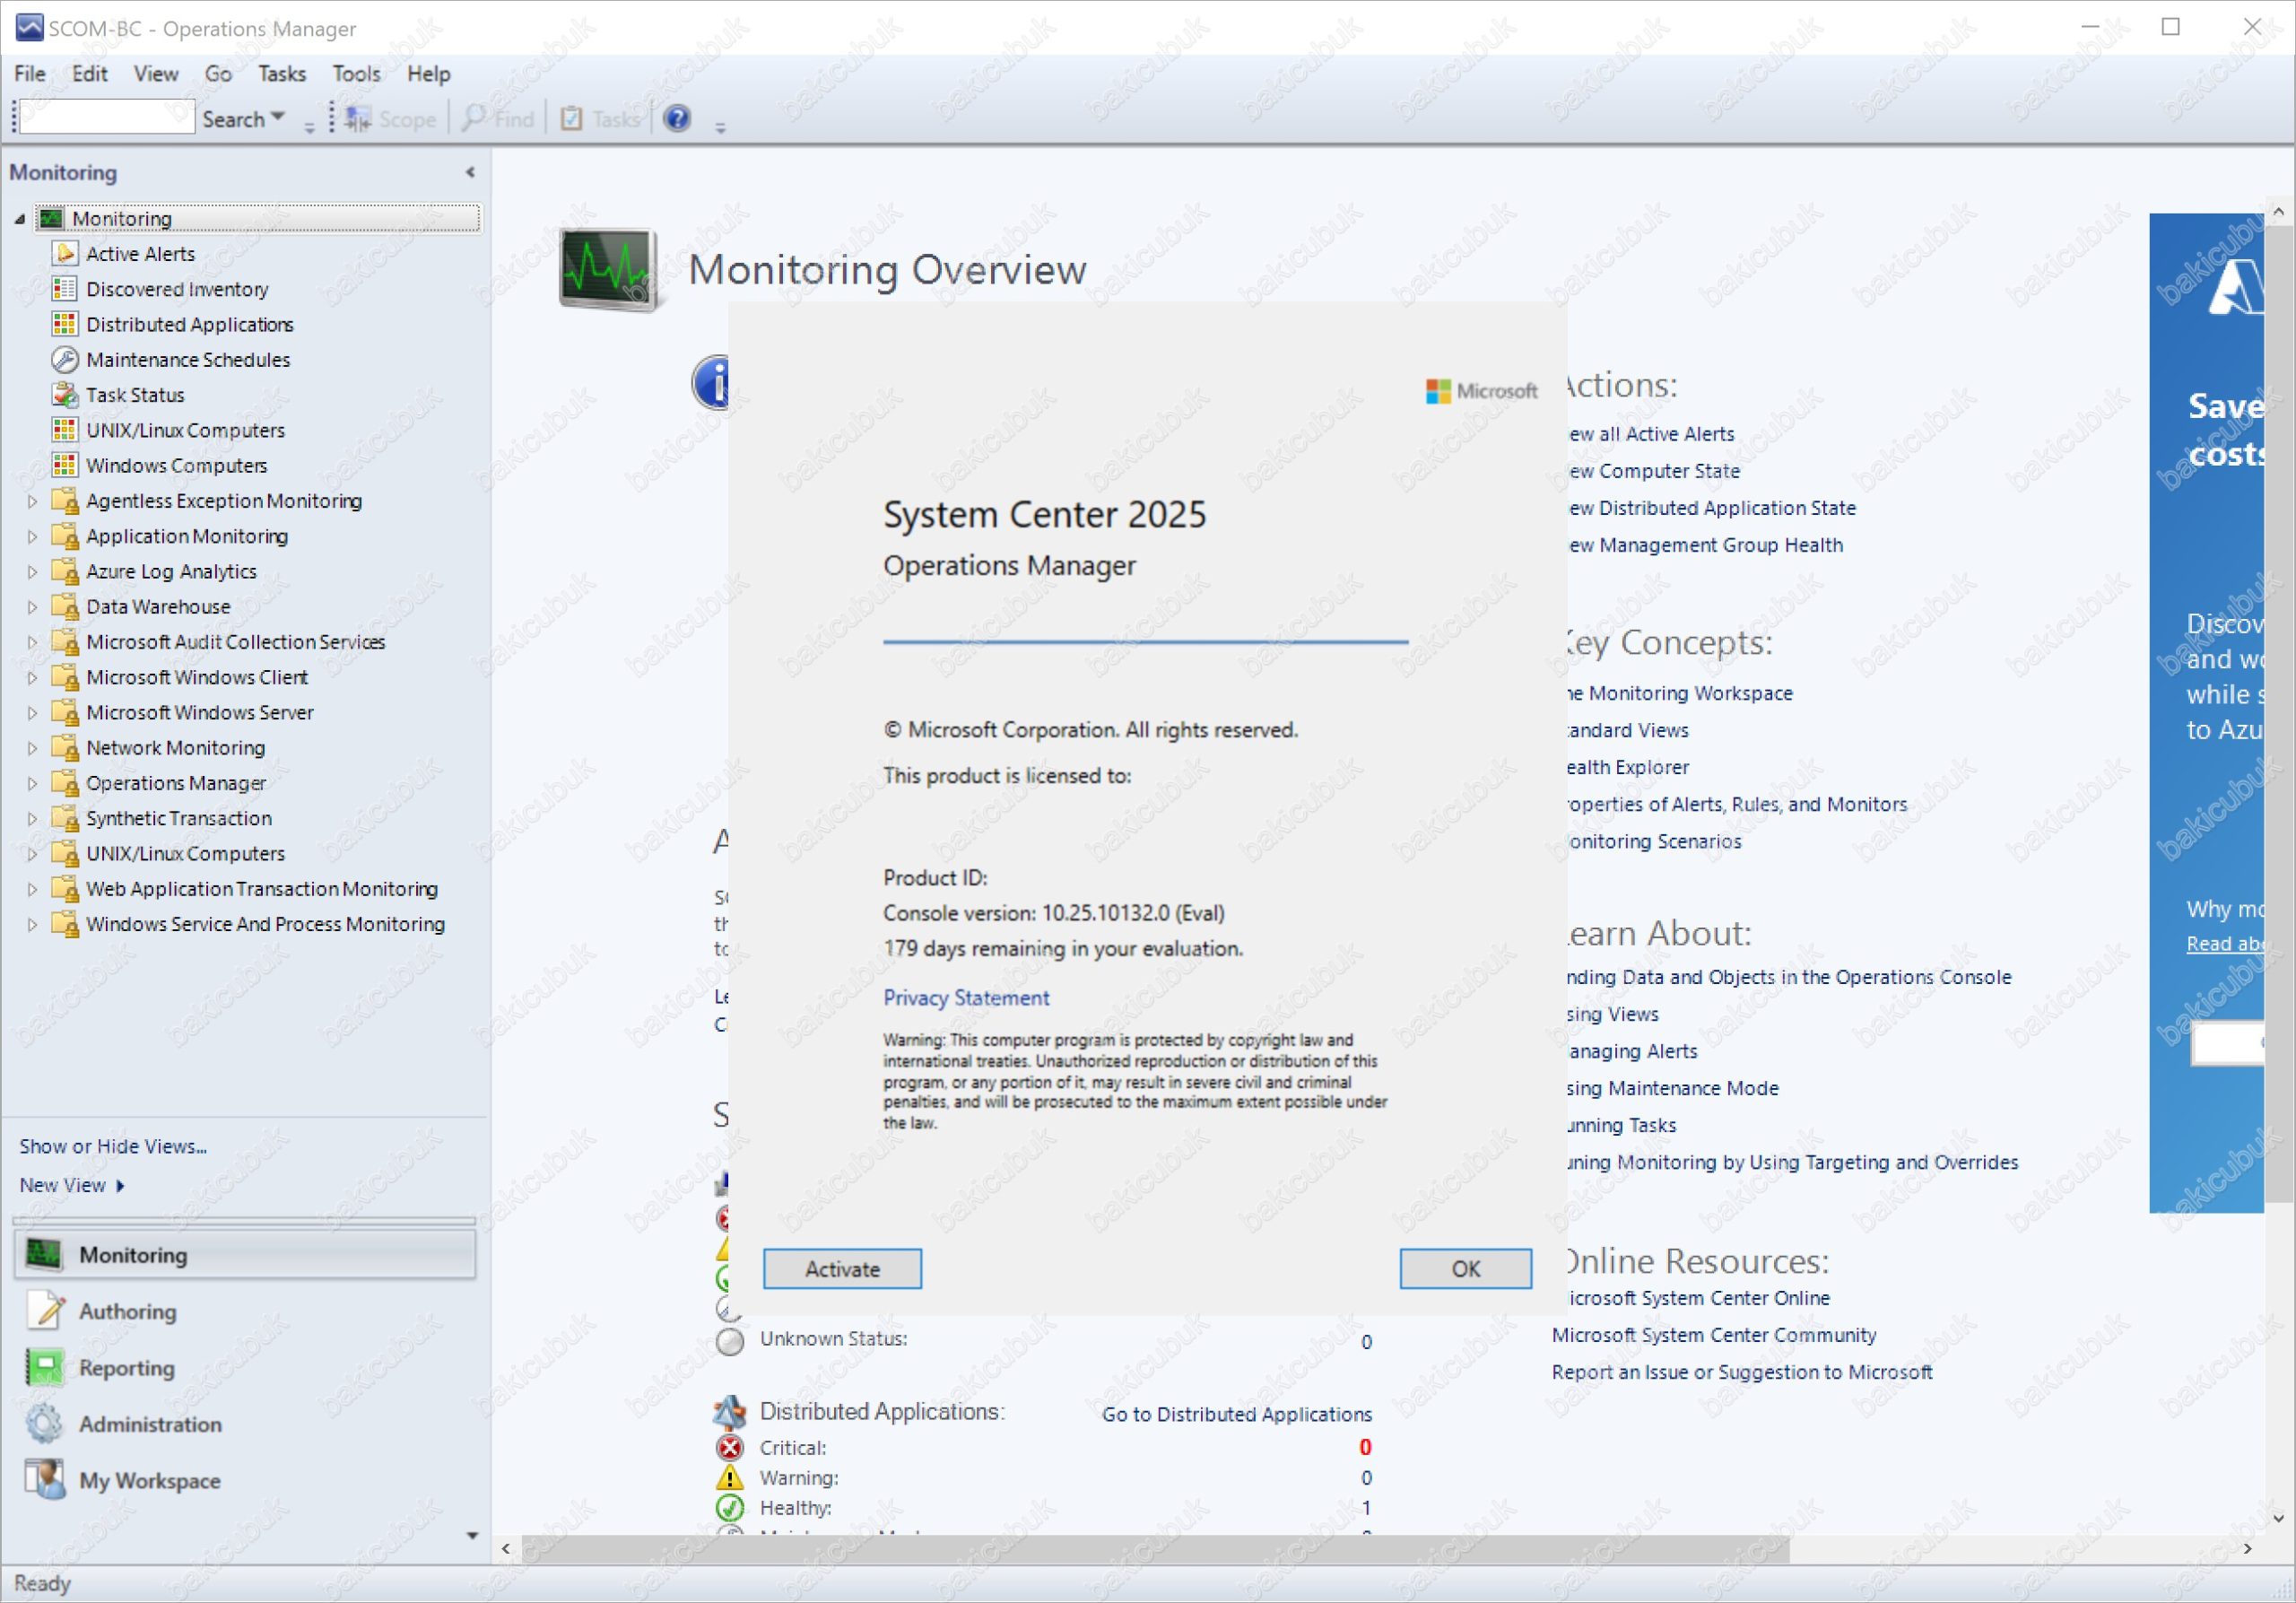
Task: Select UNIX/Linux Computers state view
Action: [185, 430]
